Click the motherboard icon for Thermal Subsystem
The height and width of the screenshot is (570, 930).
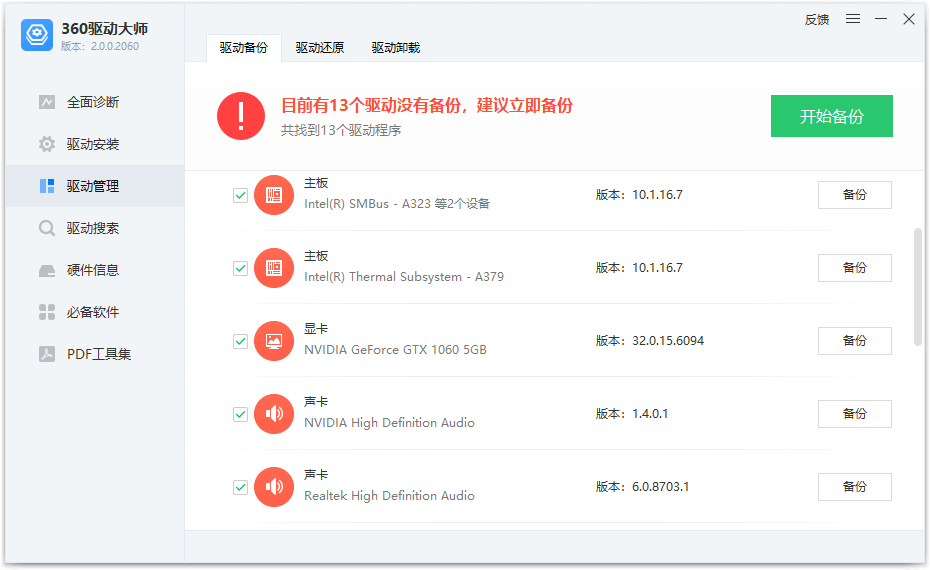pos(274,268)
